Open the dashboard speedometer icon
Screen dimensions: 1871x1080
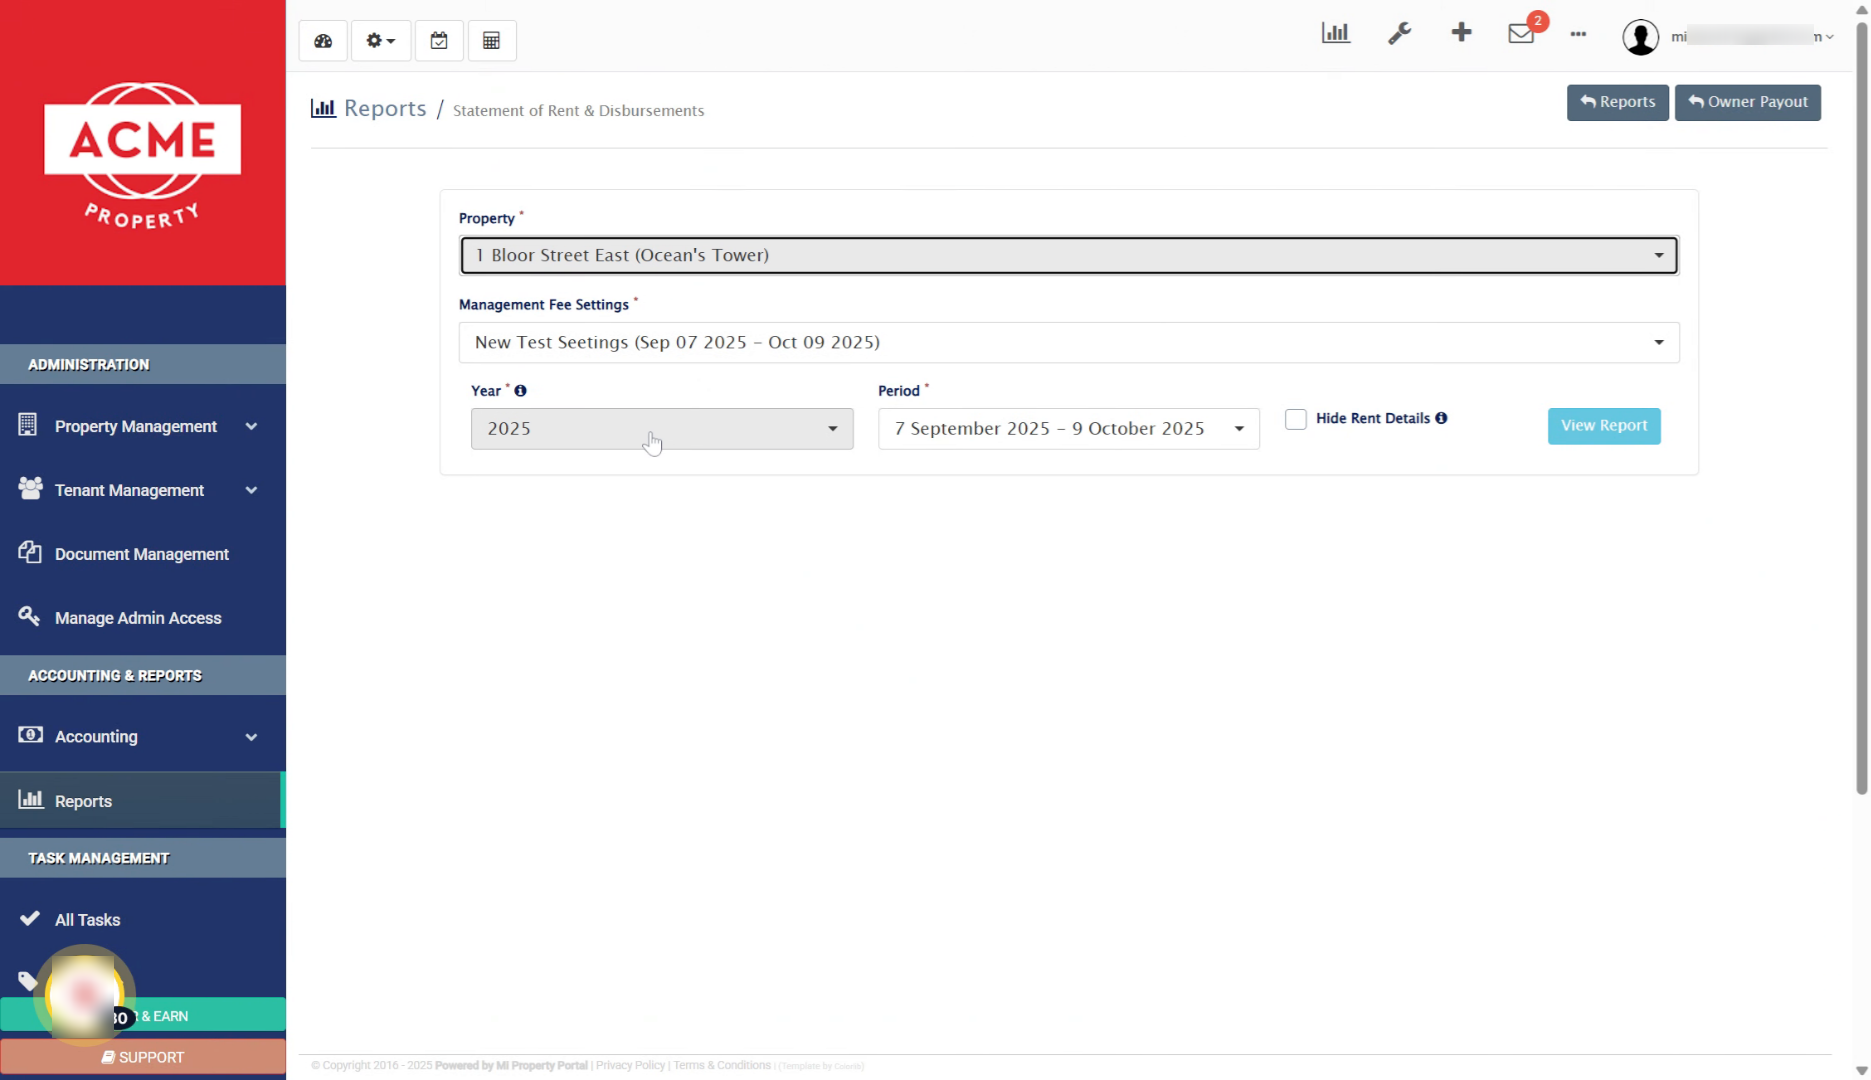tap(323, 41)
